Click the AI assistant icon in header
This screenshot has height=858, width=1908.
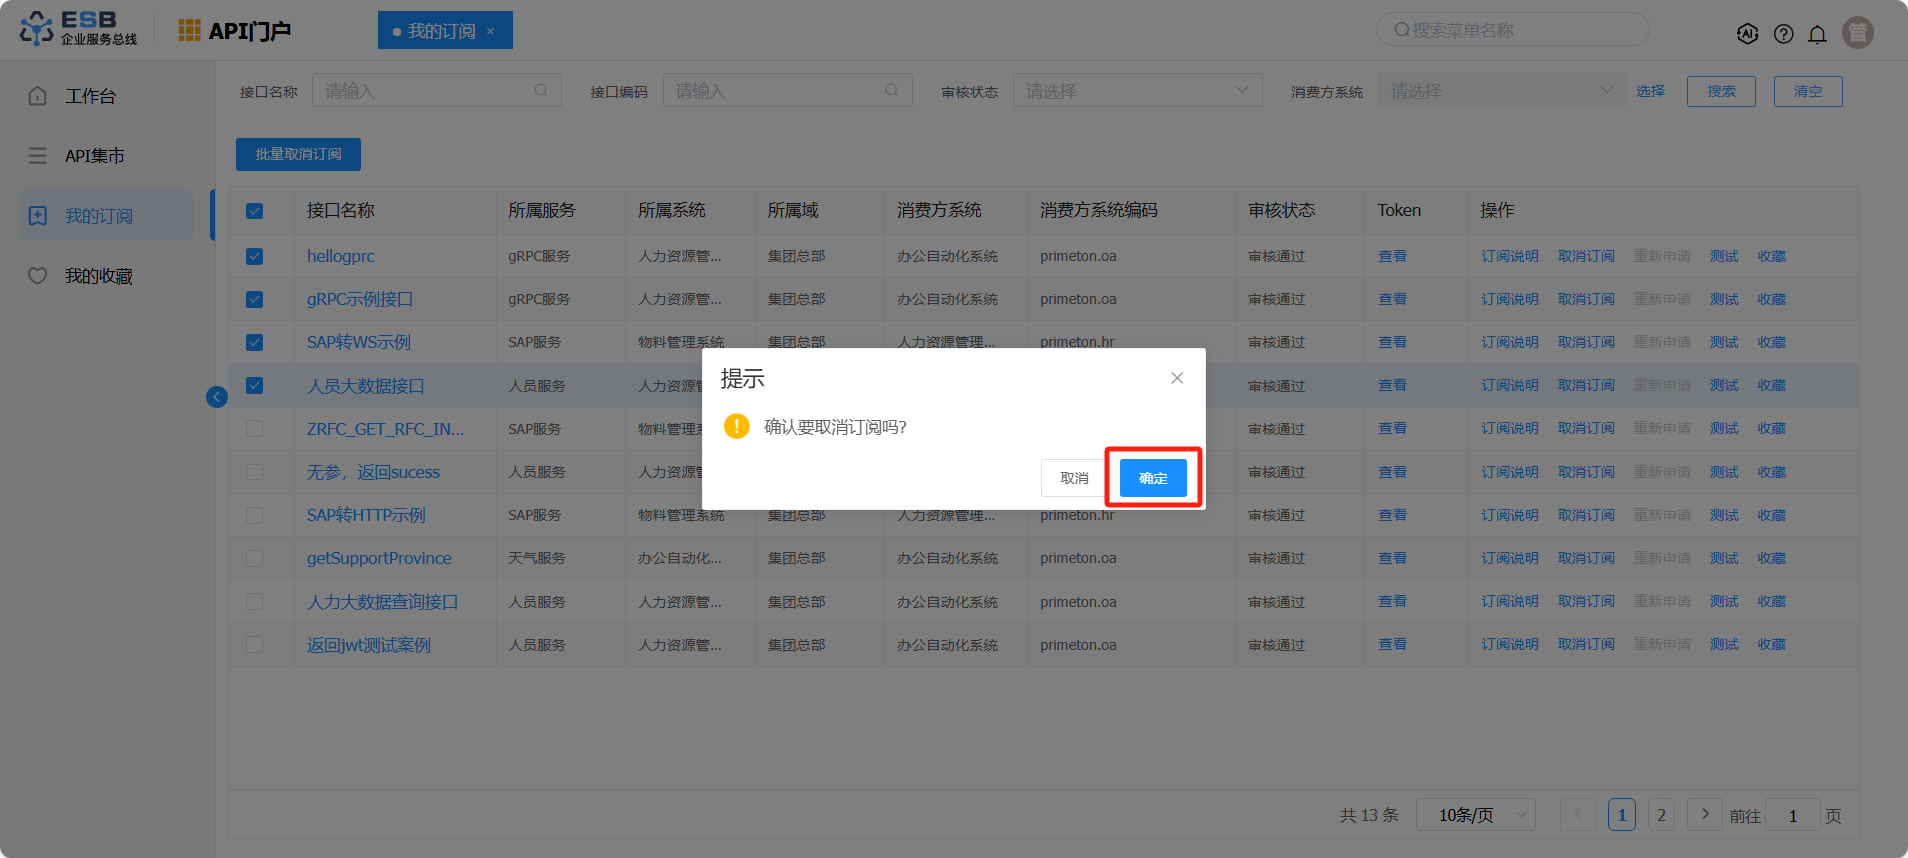pos(1747,34)
